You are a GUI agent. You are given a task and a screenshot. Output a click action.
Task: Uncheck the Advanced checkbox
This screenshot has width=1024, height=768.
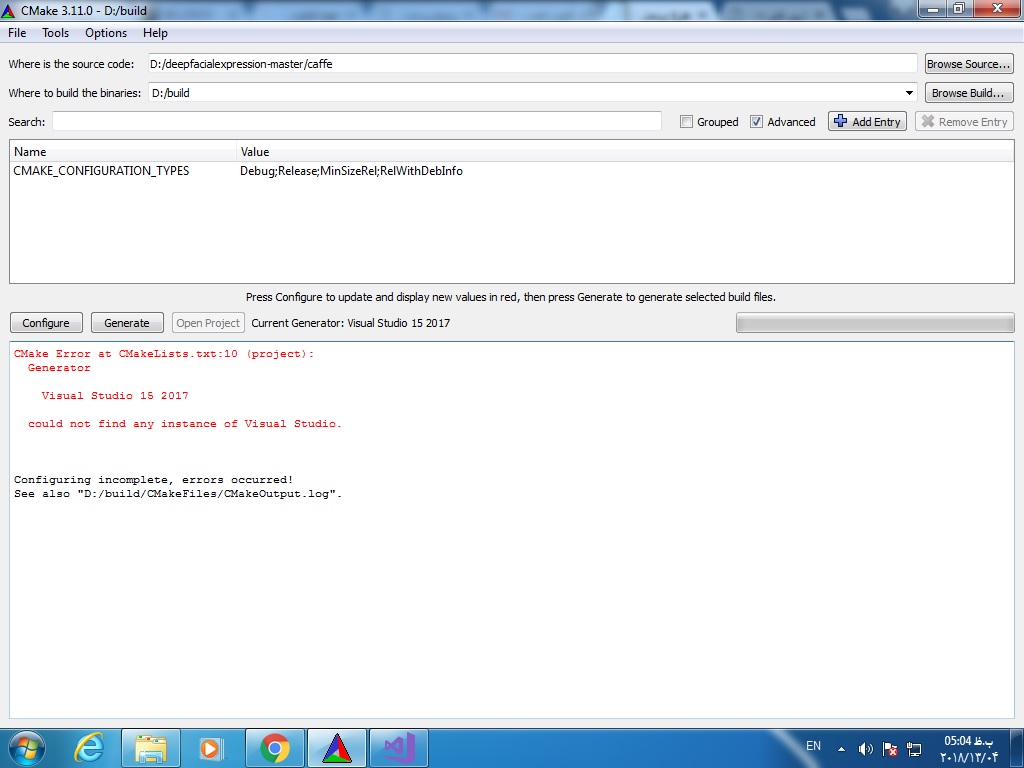[756, 121]
